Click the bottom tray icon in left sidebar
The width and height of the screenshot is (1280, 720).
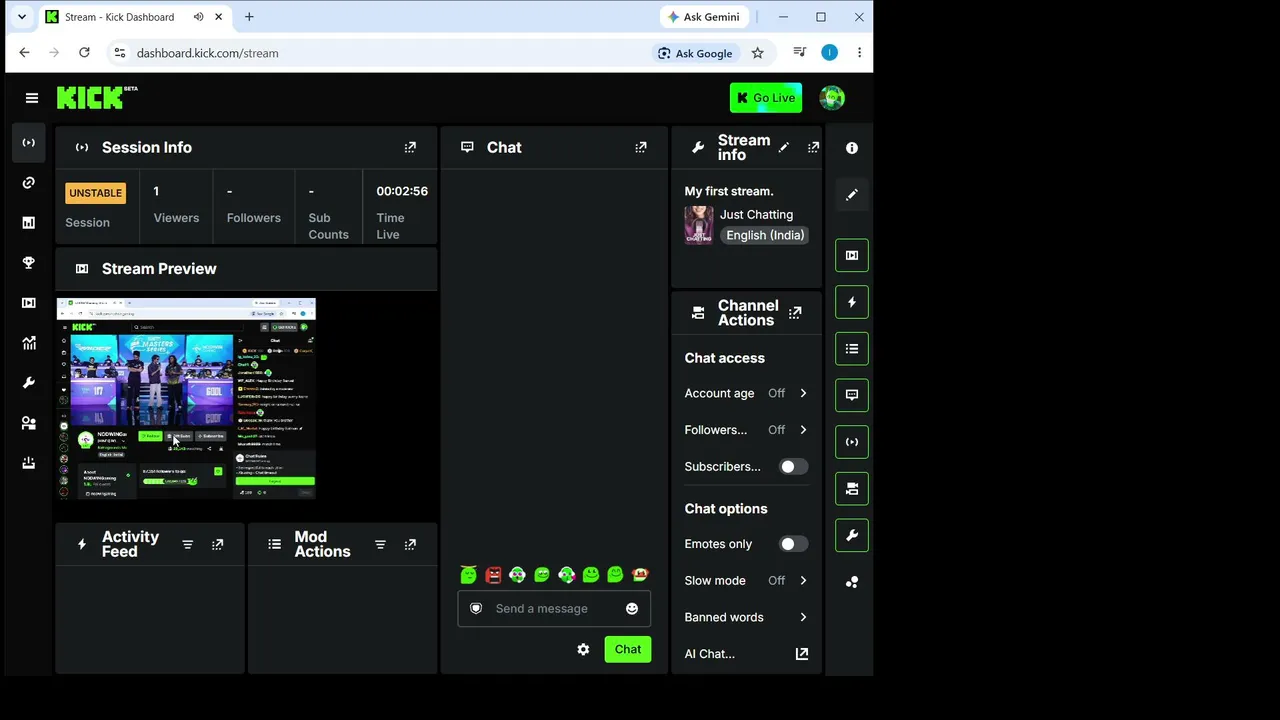point(28,463)
